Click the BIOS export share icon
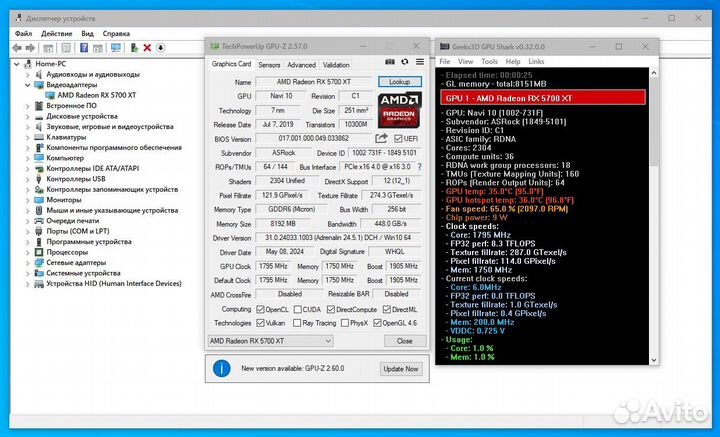The width and height of the screenshot is (720, 437). (382, 138)
